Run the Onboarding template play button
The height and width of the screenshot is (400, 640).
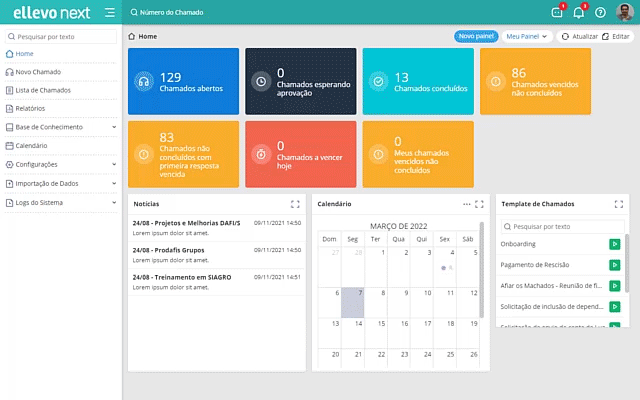(614, 244)
